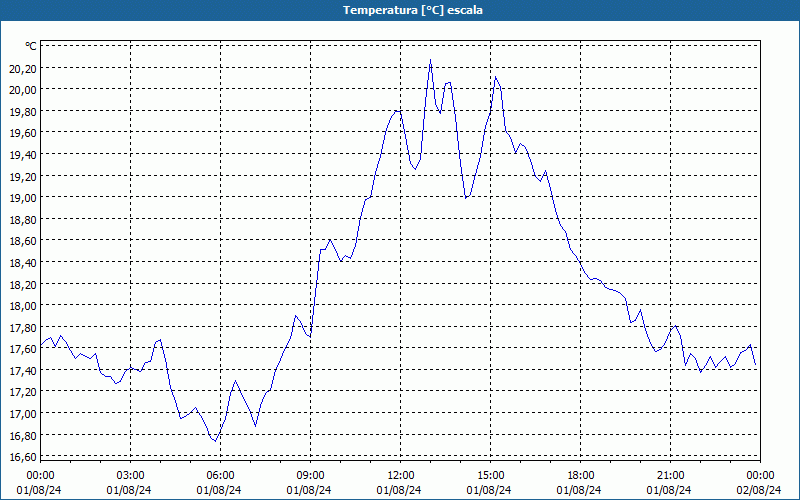Pick the 19,40 y-axis value
This screenshot has width=800, height=500.
(23, 155)
